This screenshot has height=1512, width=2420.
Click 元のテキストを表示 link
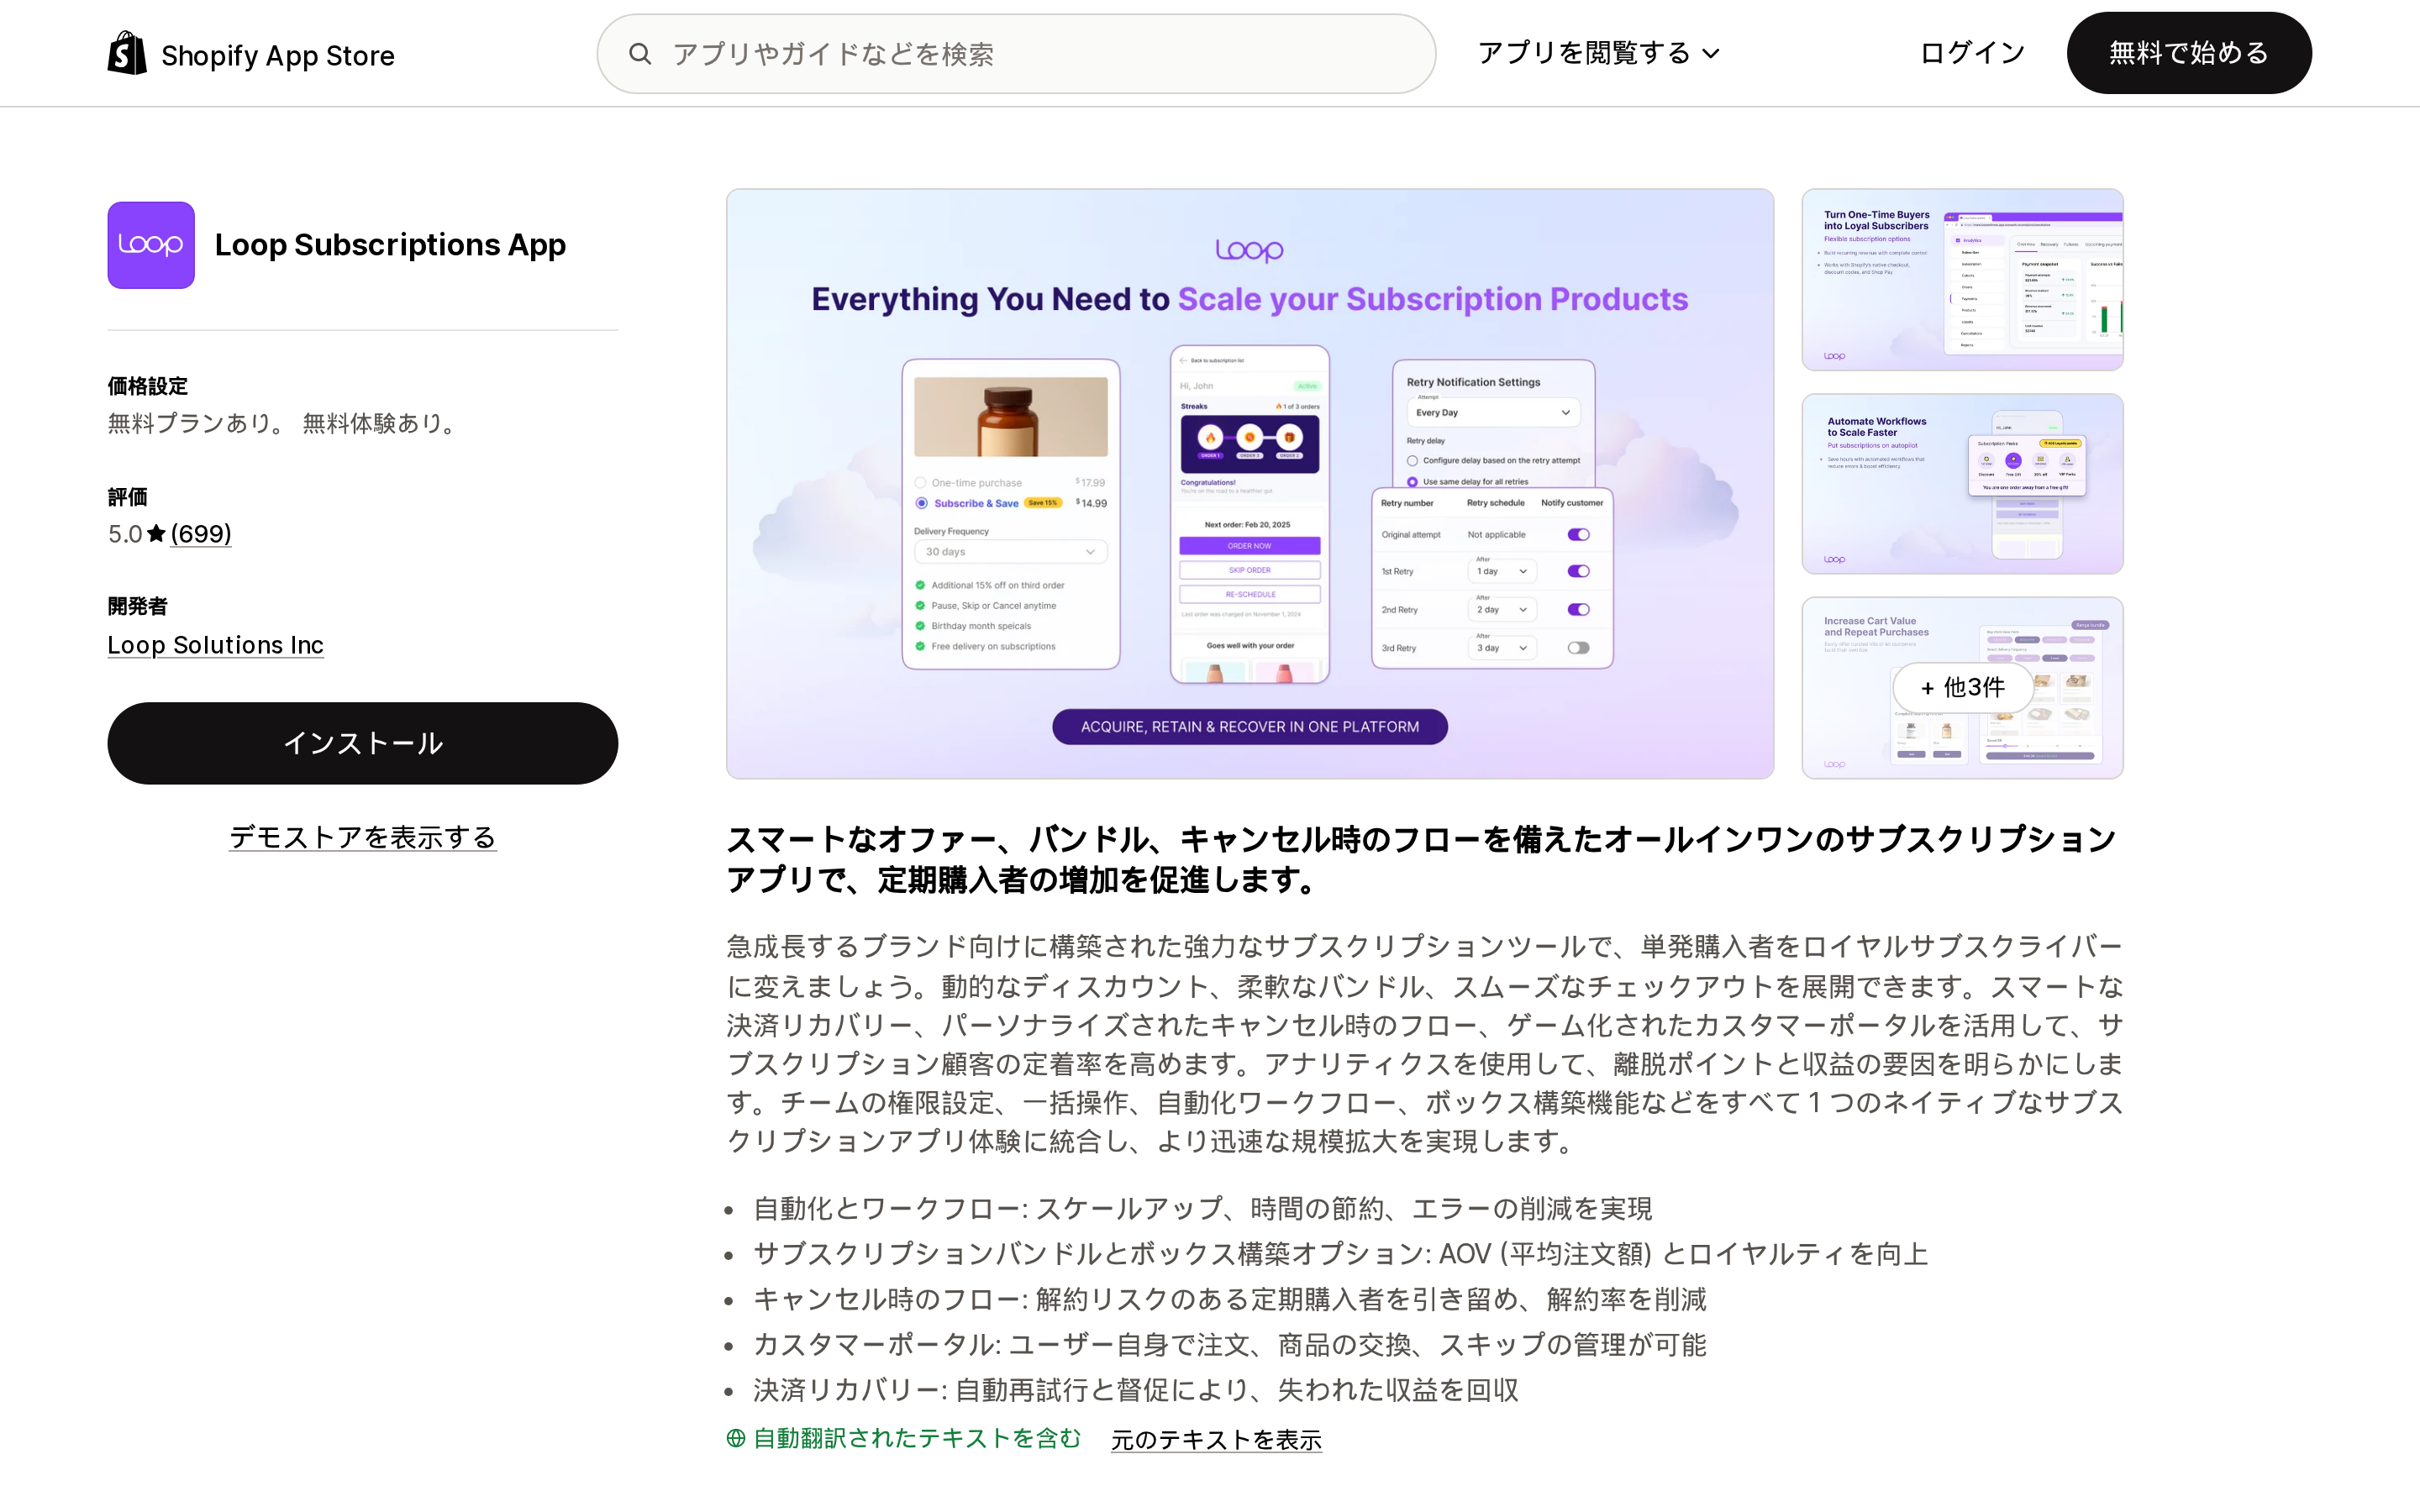(1216, 1439)
